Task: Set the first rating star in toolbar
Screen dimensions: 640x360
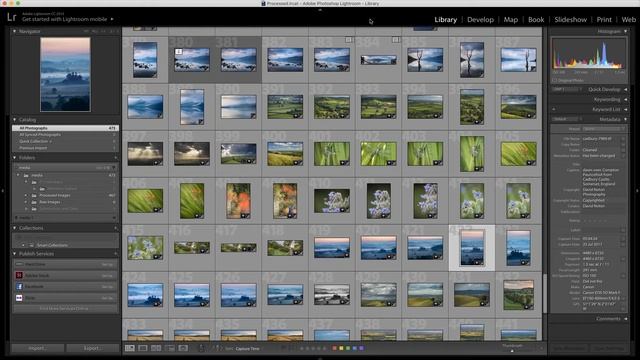Action: (x=302, y=348)
